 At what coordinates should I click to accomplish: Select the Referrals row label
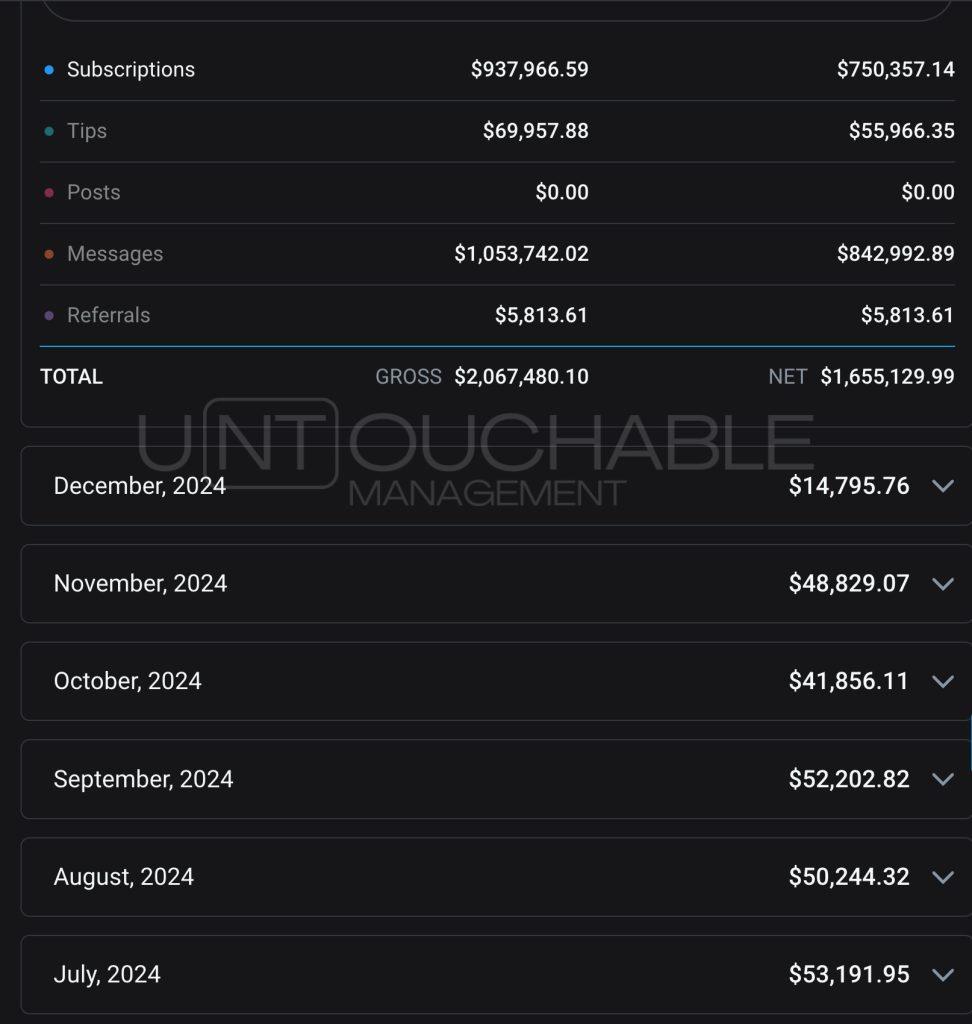click(108, 315)
